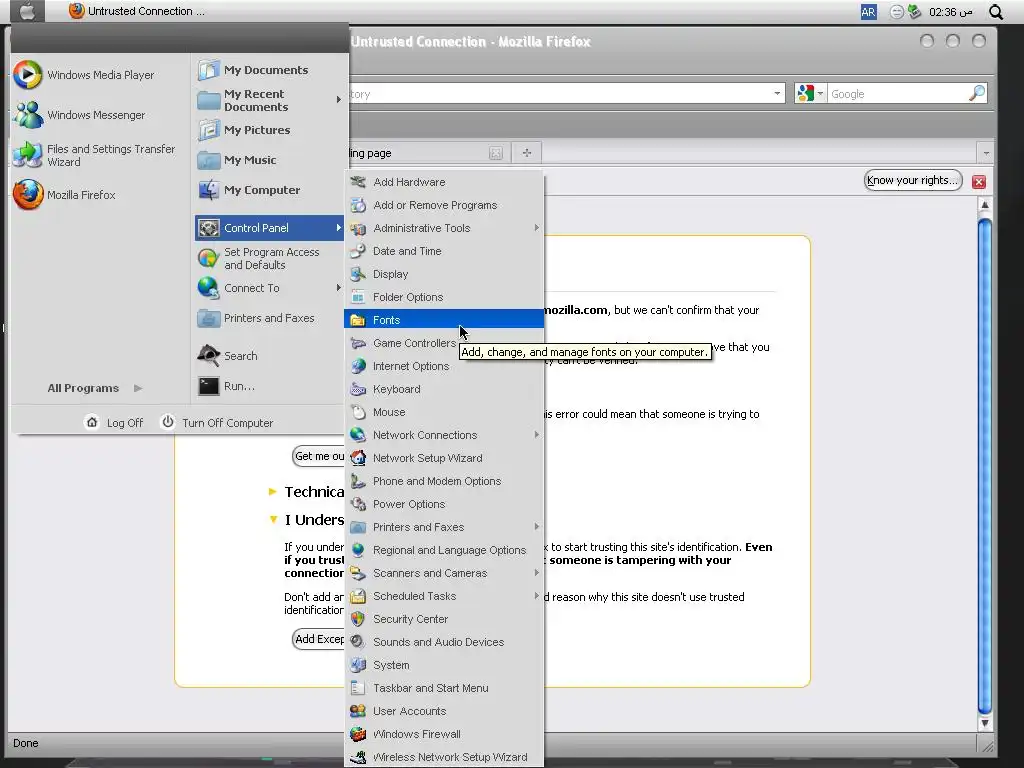Click Add Exception button
The image size is (1024, 768).
point(319,639)
